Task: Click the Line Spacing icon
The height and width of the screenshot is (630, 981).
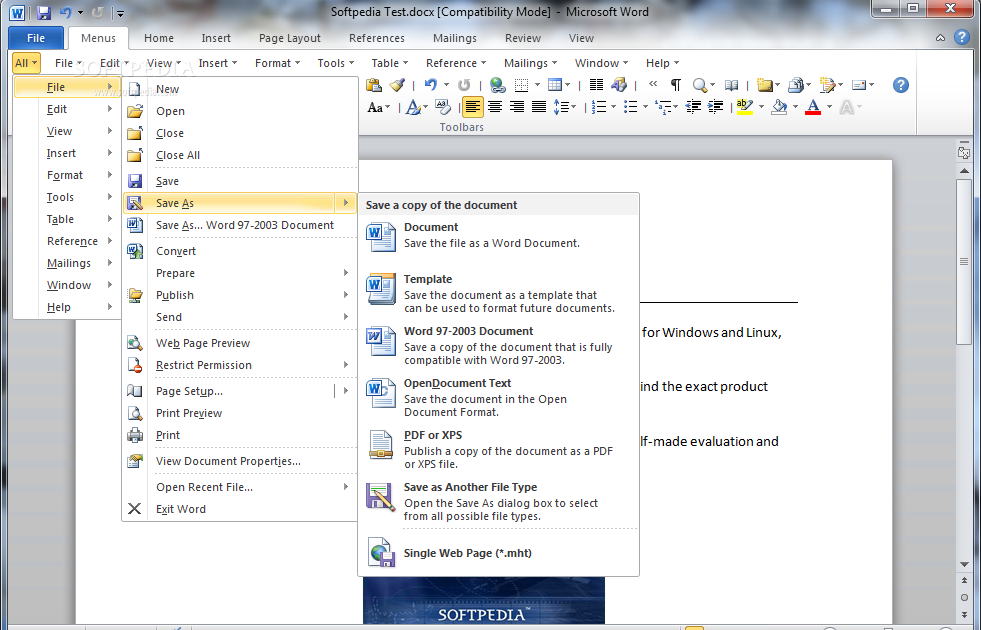Action: [560, 108]
